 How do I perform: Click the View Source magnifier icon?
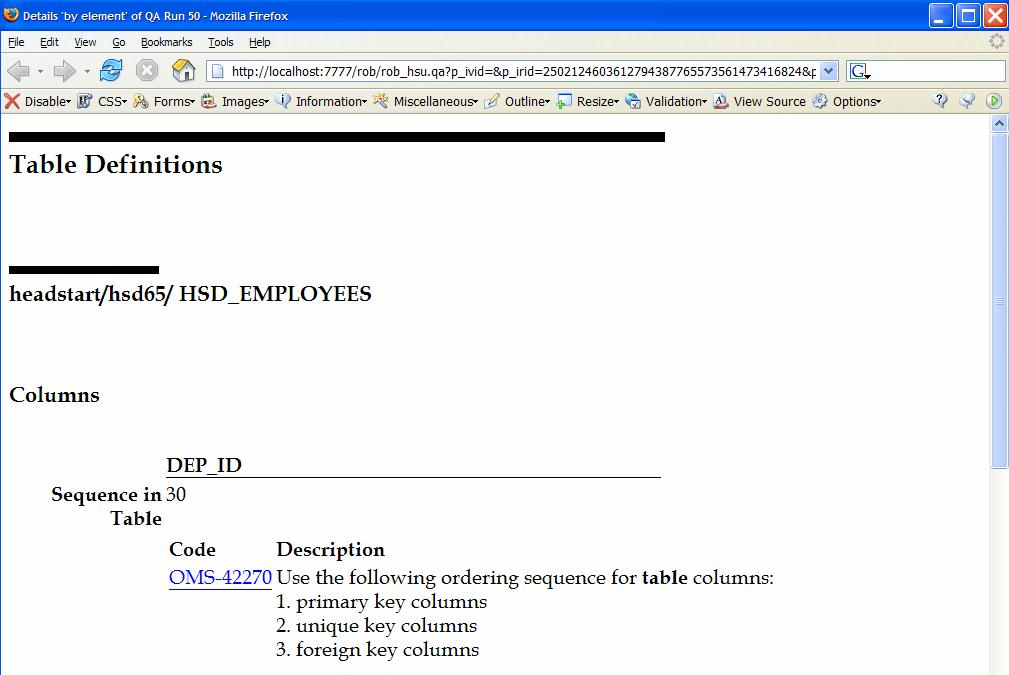point(721,101)
